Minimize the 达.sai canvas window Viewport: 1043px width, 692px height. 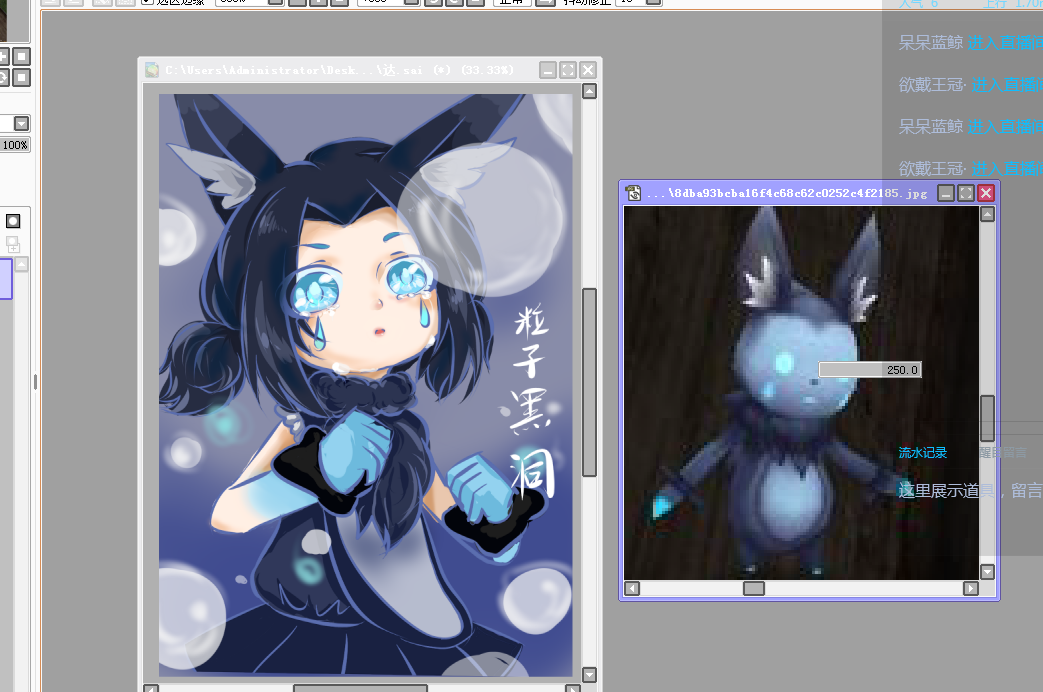point(547,70)
